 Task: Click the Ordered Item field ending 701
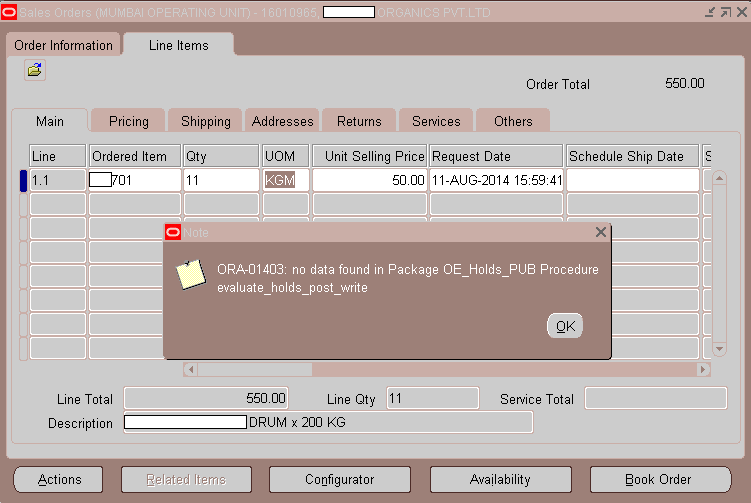pos(135,180)
